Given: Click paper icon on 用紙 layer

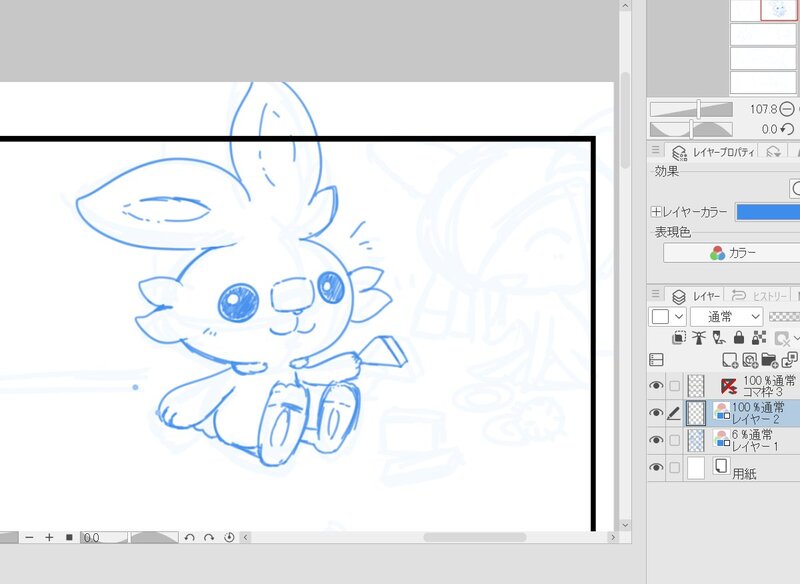Looking at the screenshot, I should point(721,466).
